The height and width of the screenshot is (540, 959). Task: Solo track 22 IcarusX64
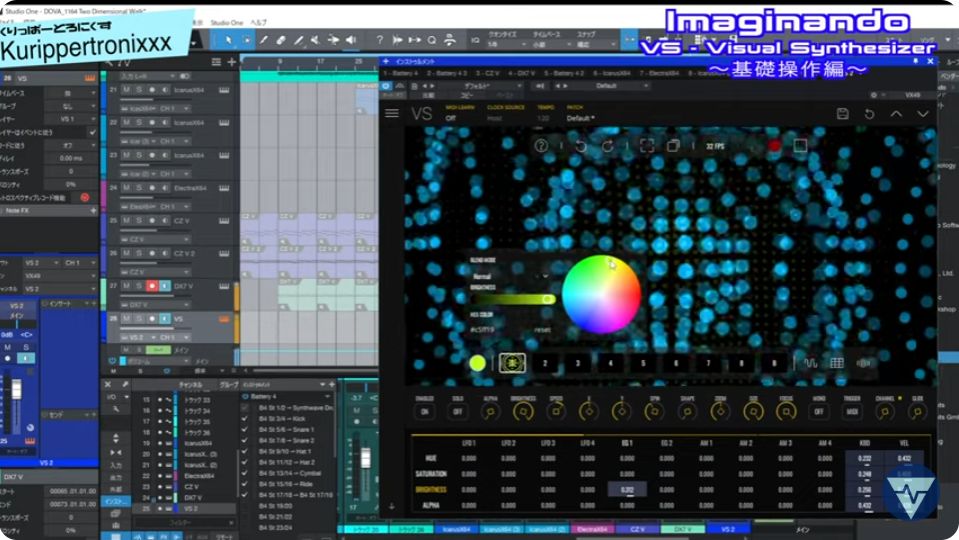[139, 122]
